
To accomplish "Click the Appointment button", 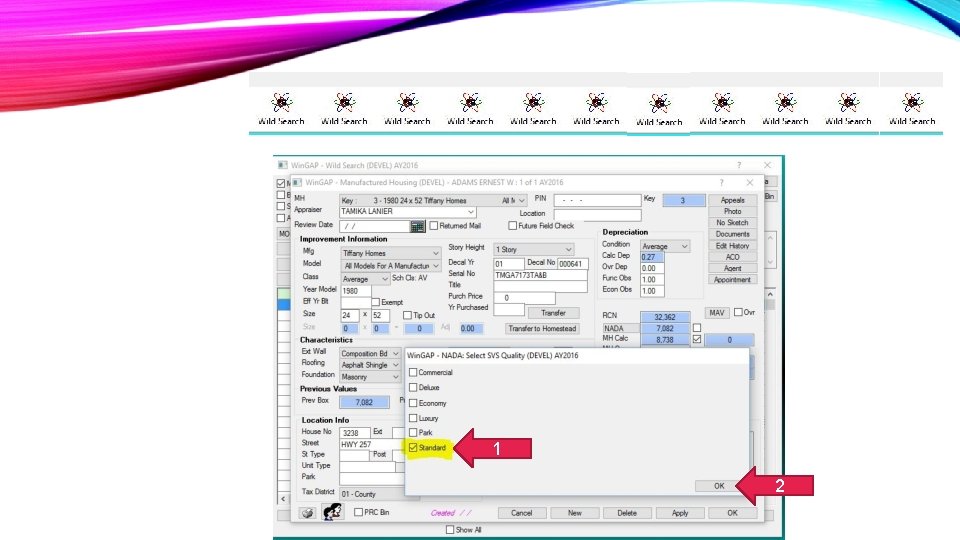I will (732, 280).
